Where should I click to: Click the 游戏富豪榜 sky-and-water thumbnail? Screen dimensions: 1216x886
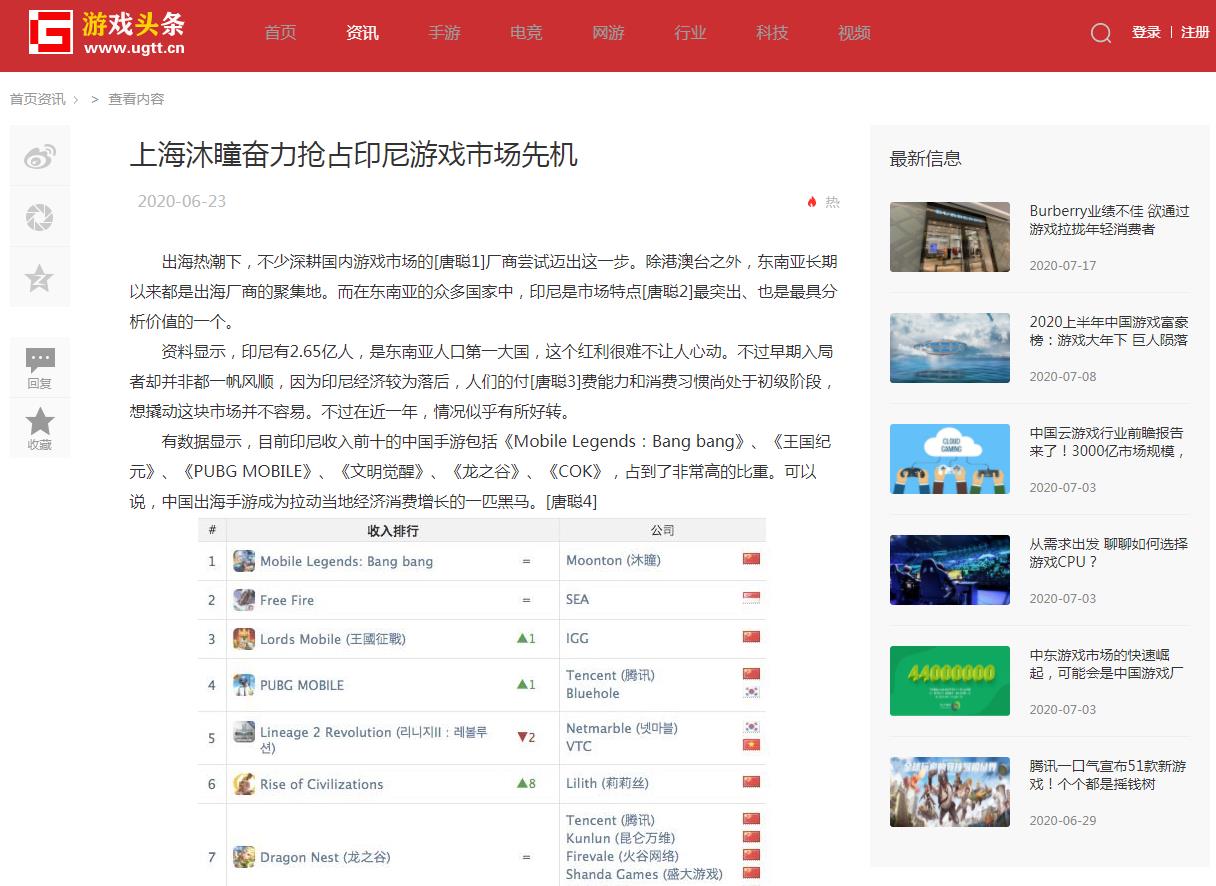(x=950, y=348)
